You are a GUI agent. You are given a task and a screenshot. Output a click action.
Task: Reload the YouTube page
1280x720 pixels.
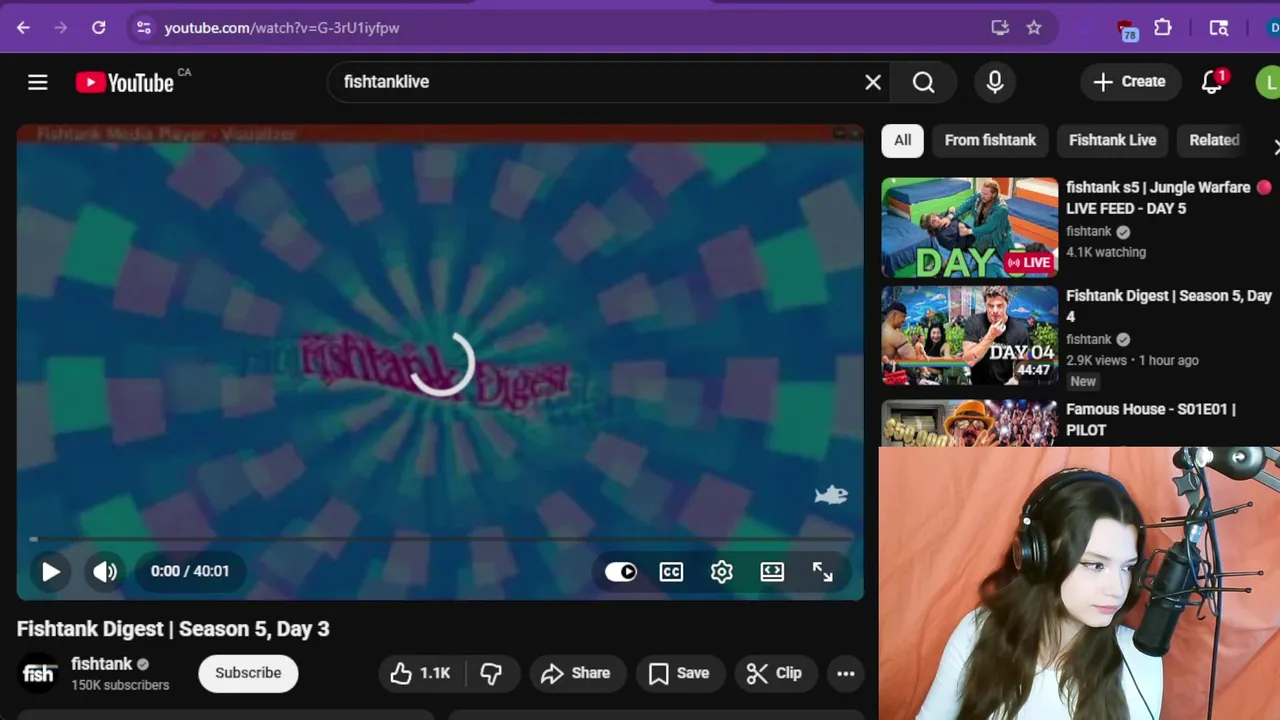[x=99, y=28]
